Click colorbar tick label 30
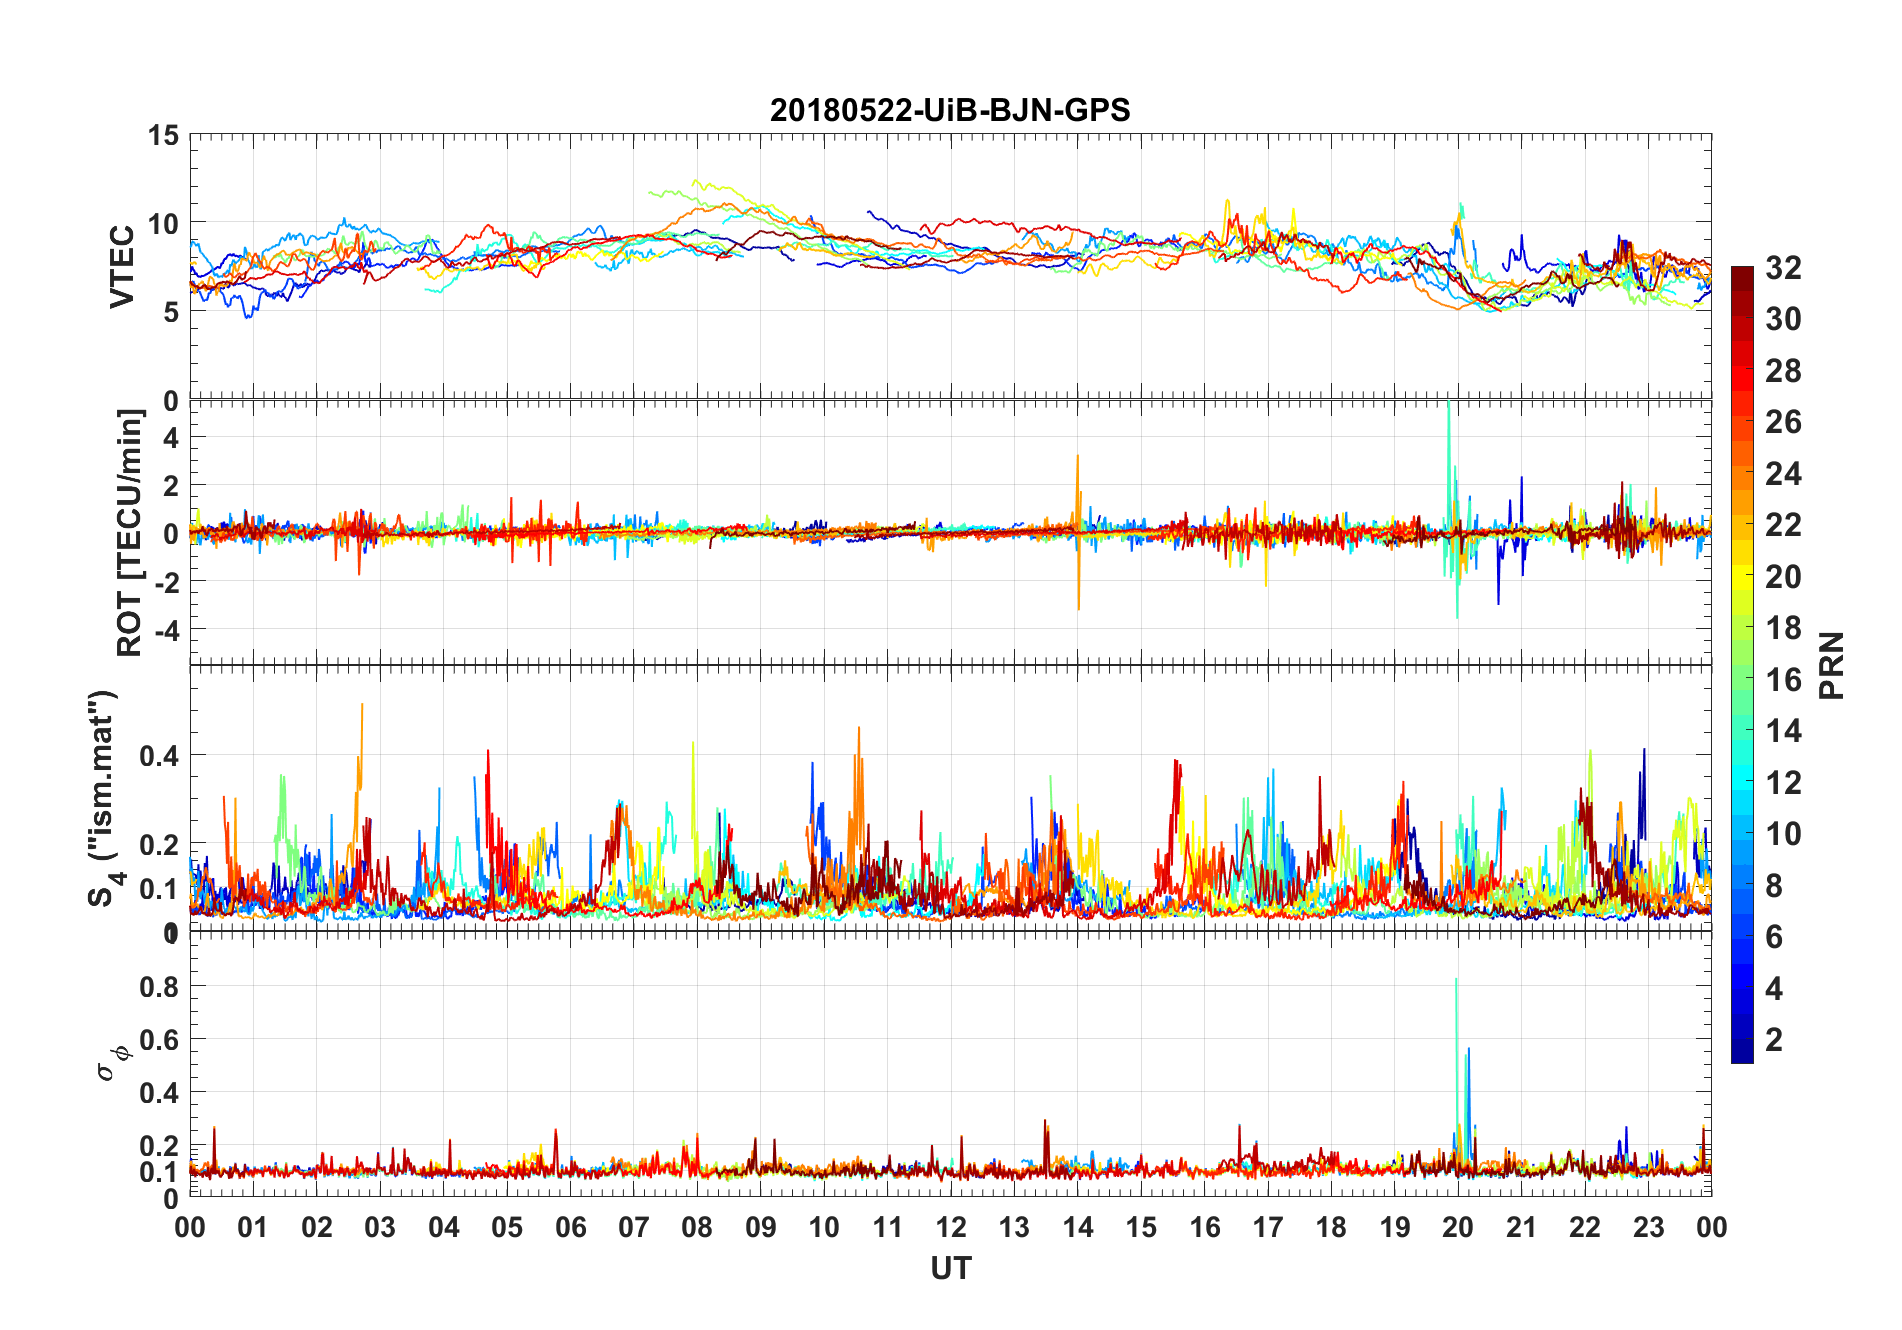The width and height of the screenshot is (1902, 1330). (x=1783, y=319)
